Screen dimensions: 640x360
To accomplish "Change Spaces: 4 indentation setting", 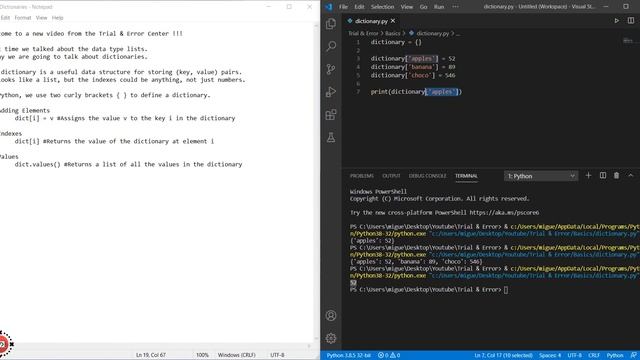I will pyautogui.click(x=550, y=355).
